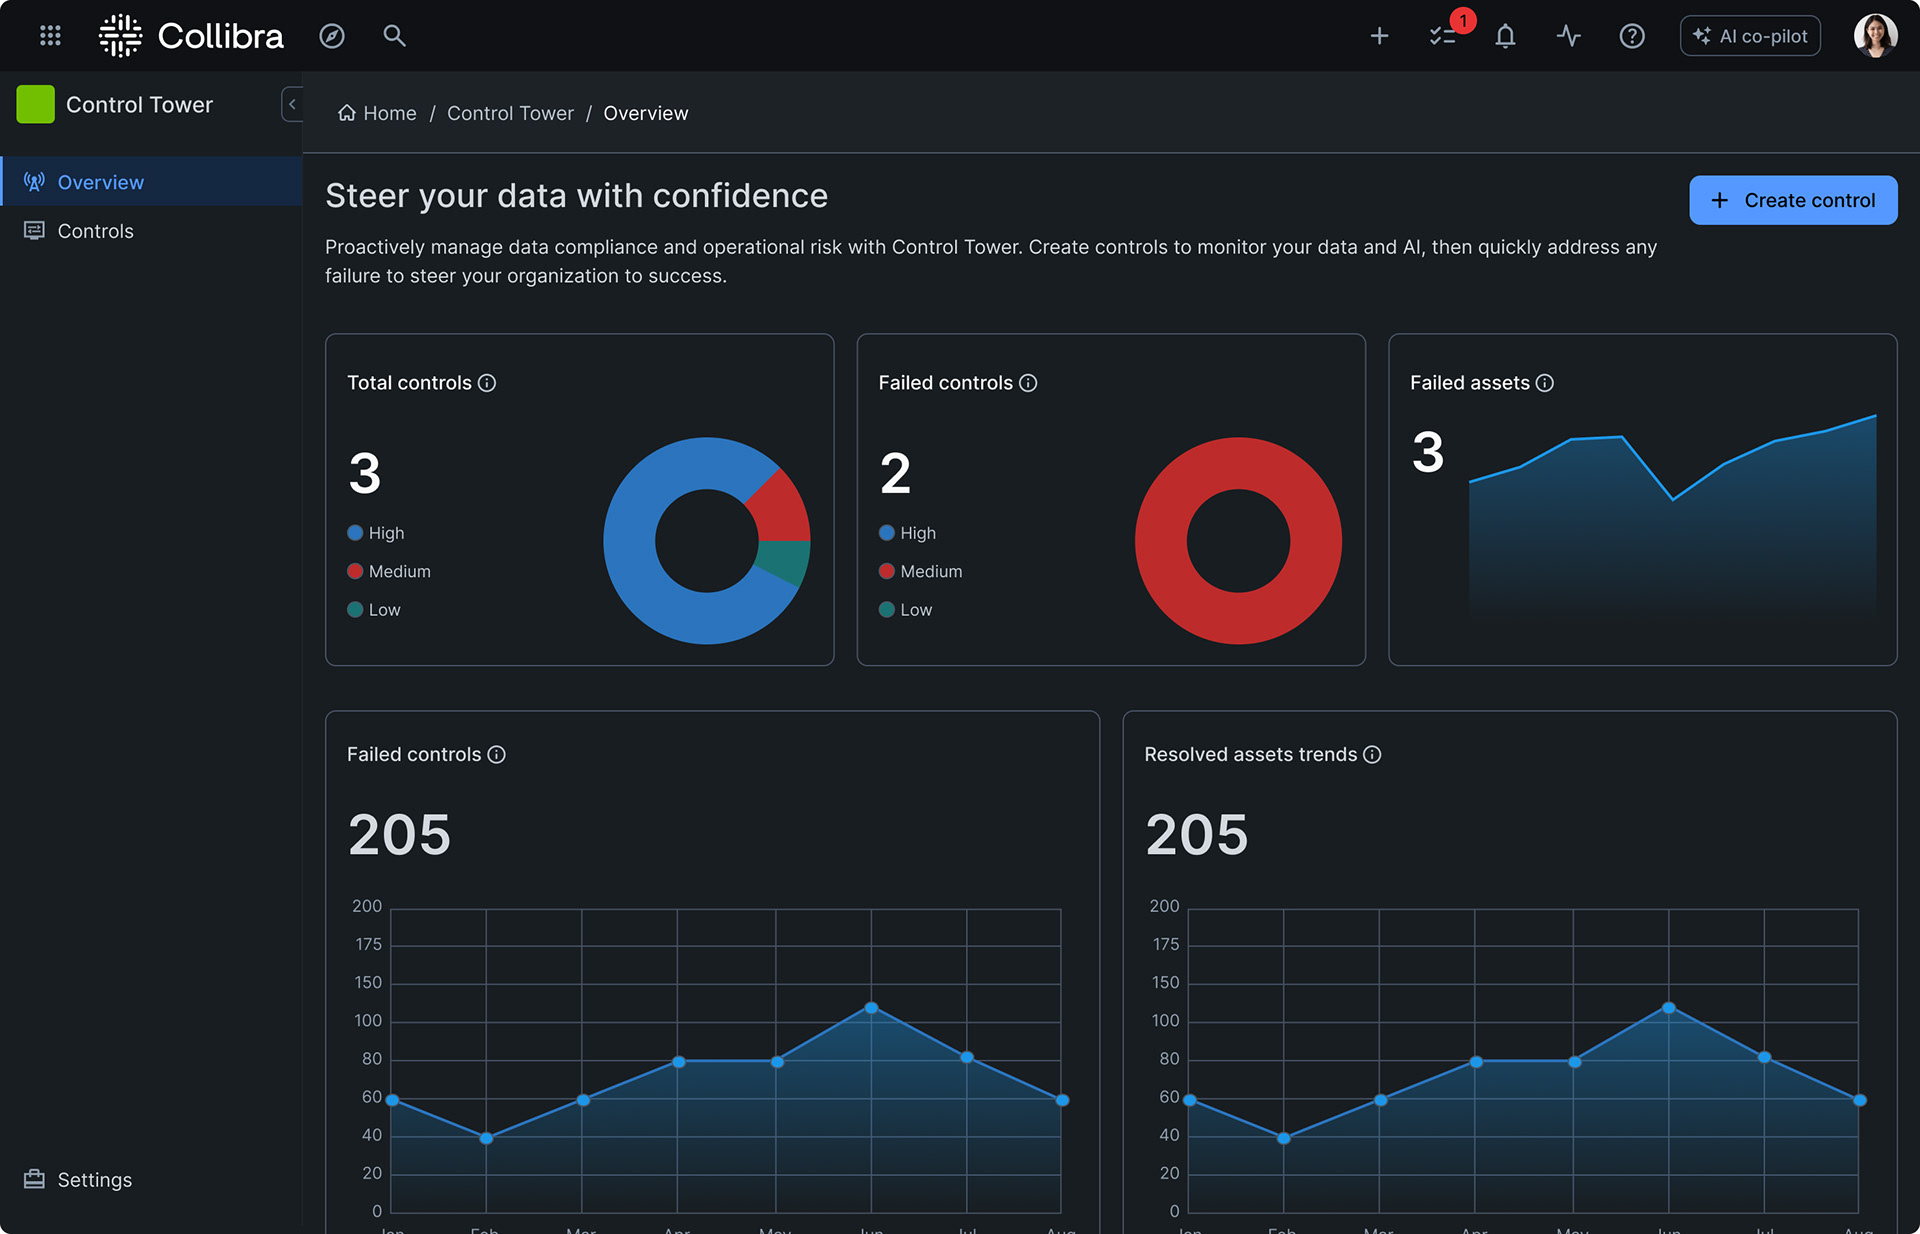Viewport: 1920px width, 1234px height.
Task: Open the tasks checklist icon with badge
Action: pos(1442,36)
